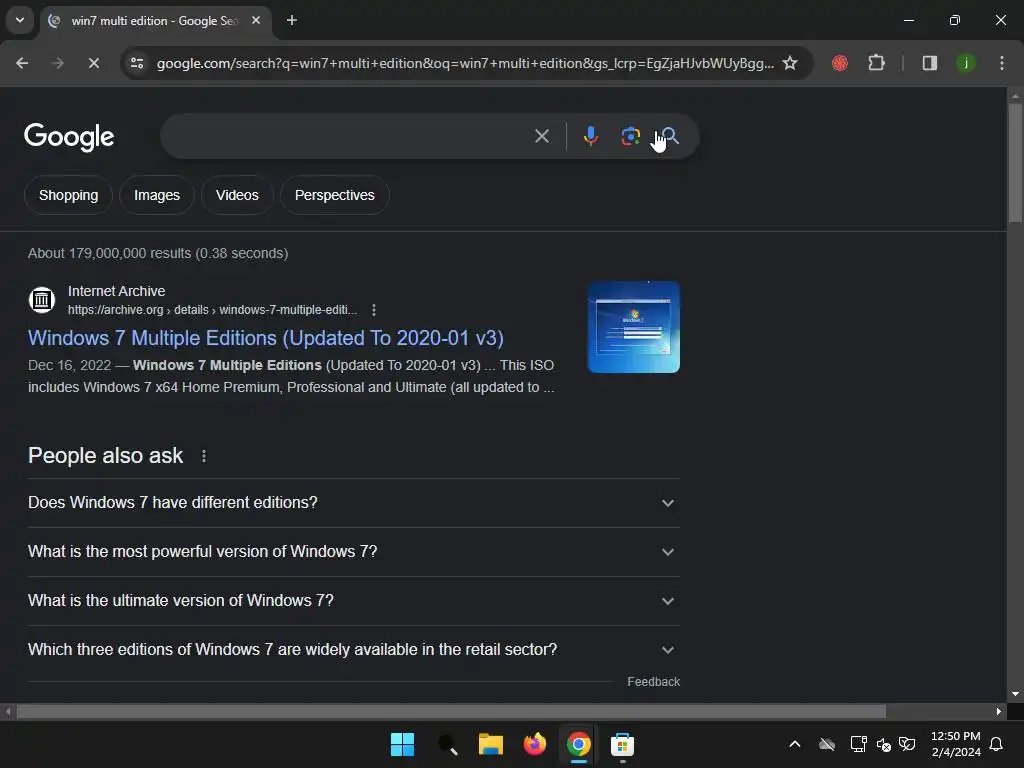Toggle the browser side panel

pyautogui.click(x=929, y=63)
